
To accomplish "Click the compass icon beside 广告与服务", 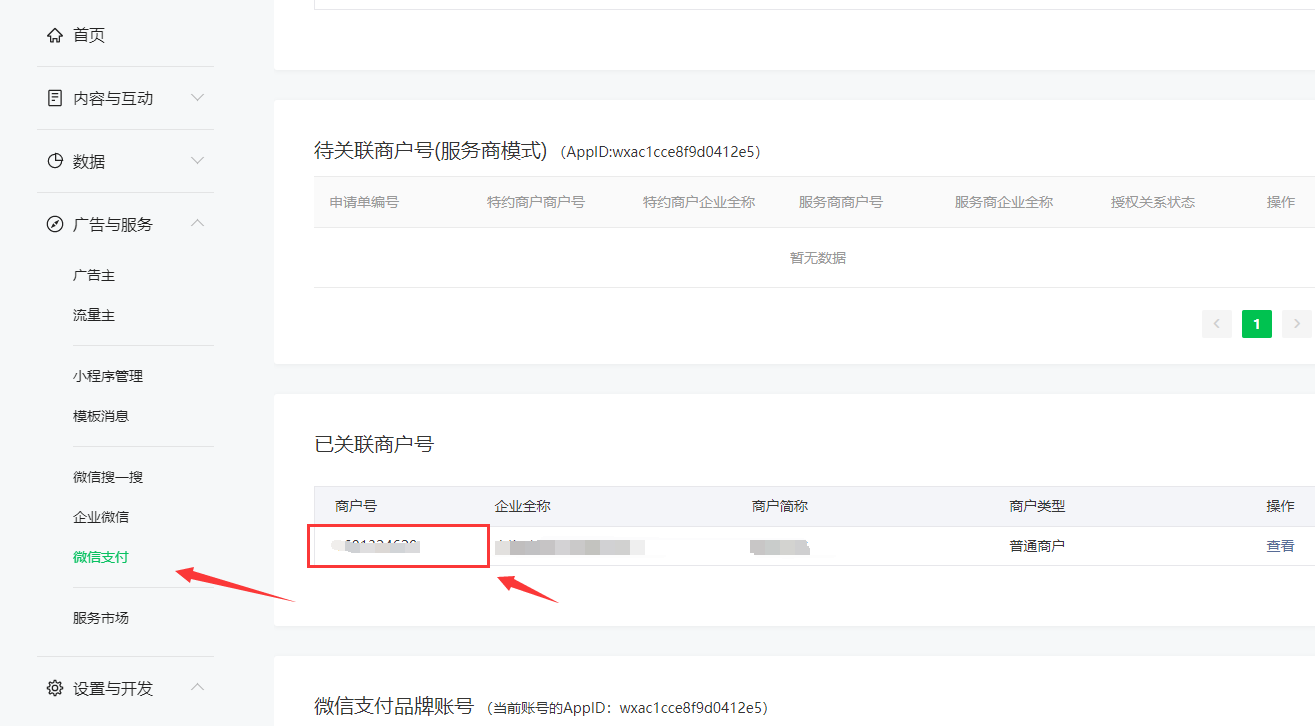I will [x=55, y=224].
